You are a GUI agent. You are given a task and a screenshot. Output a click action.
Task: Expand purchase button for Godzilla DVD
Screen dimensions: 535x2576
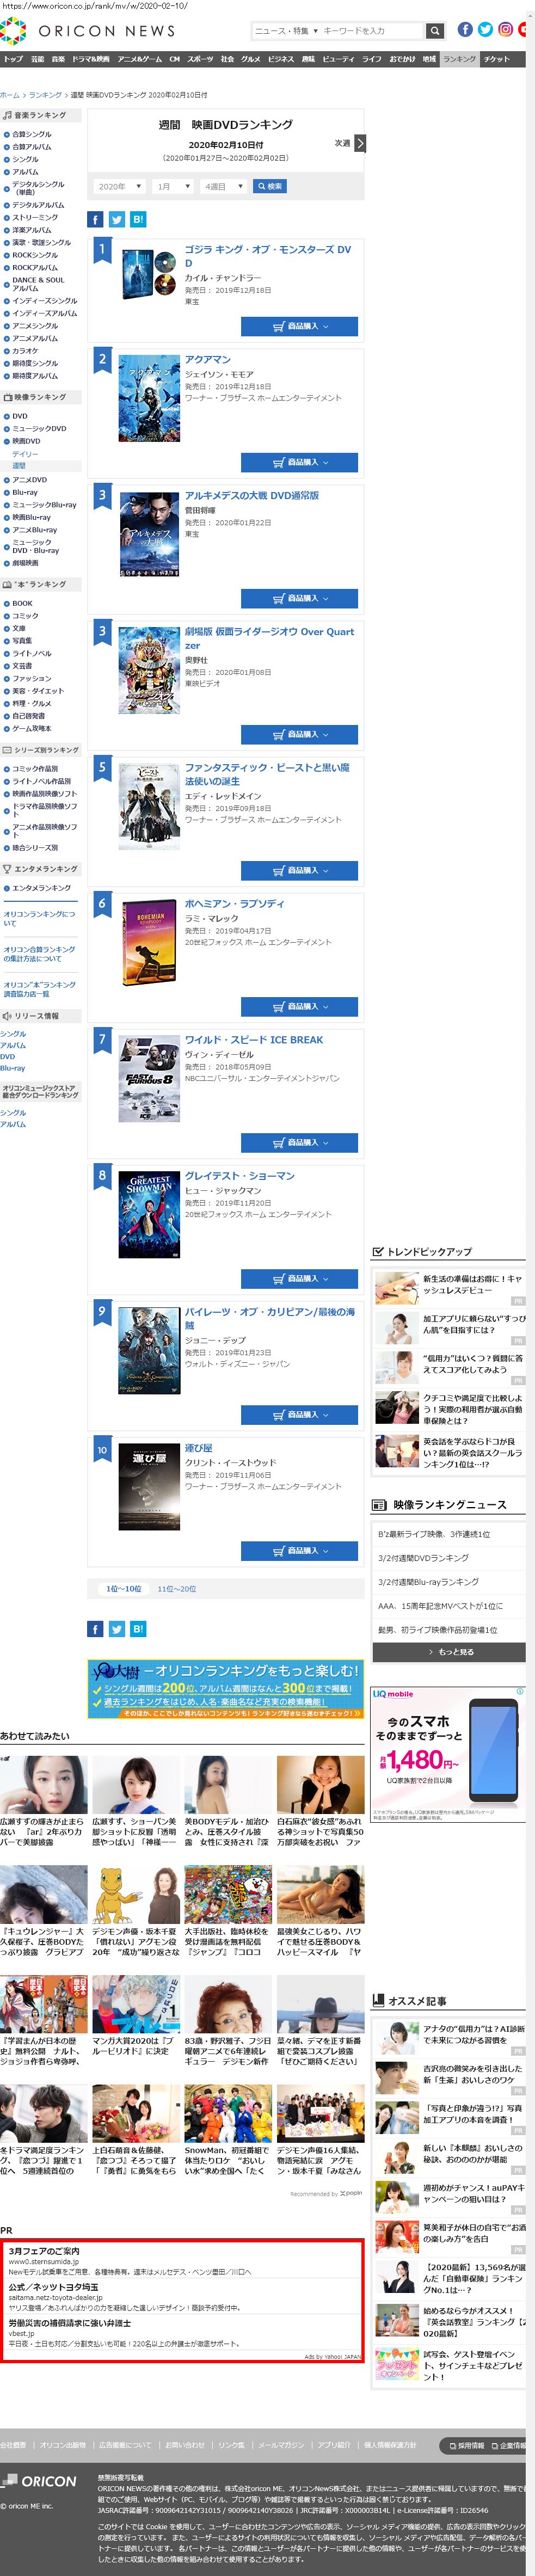click(299, 326)
